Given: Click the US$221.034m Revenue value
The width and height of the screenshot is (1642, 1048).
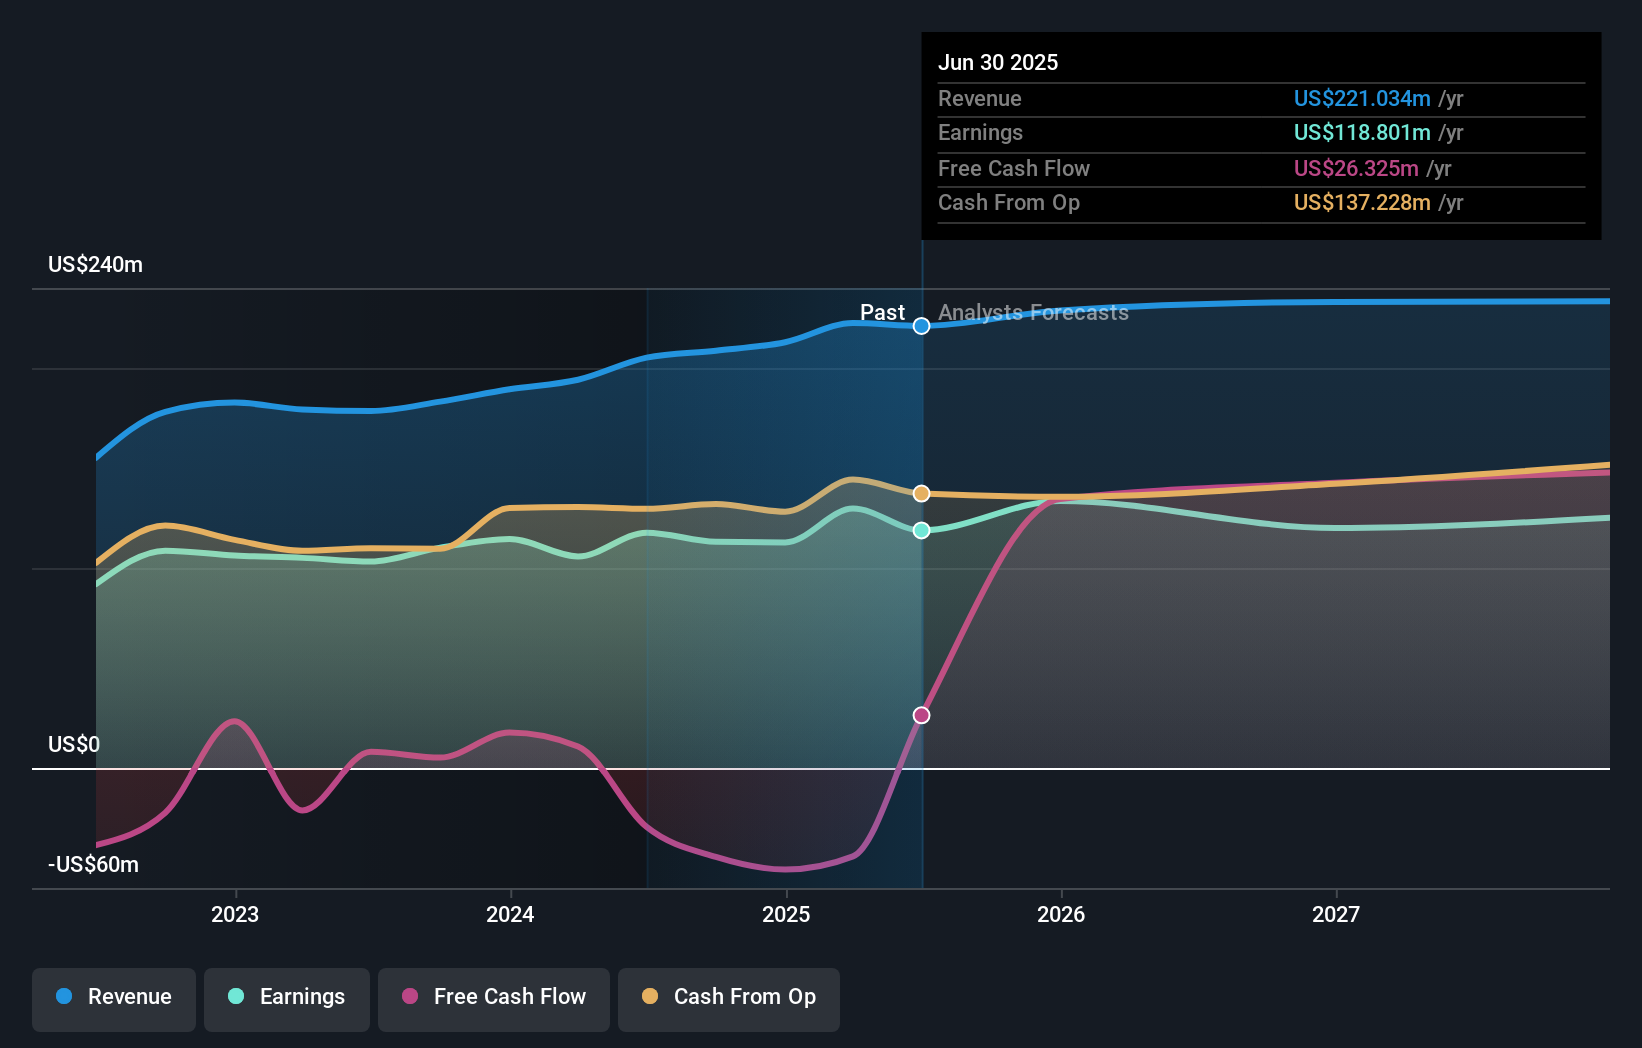Looking at the screenshot, I should (1361, 98).
